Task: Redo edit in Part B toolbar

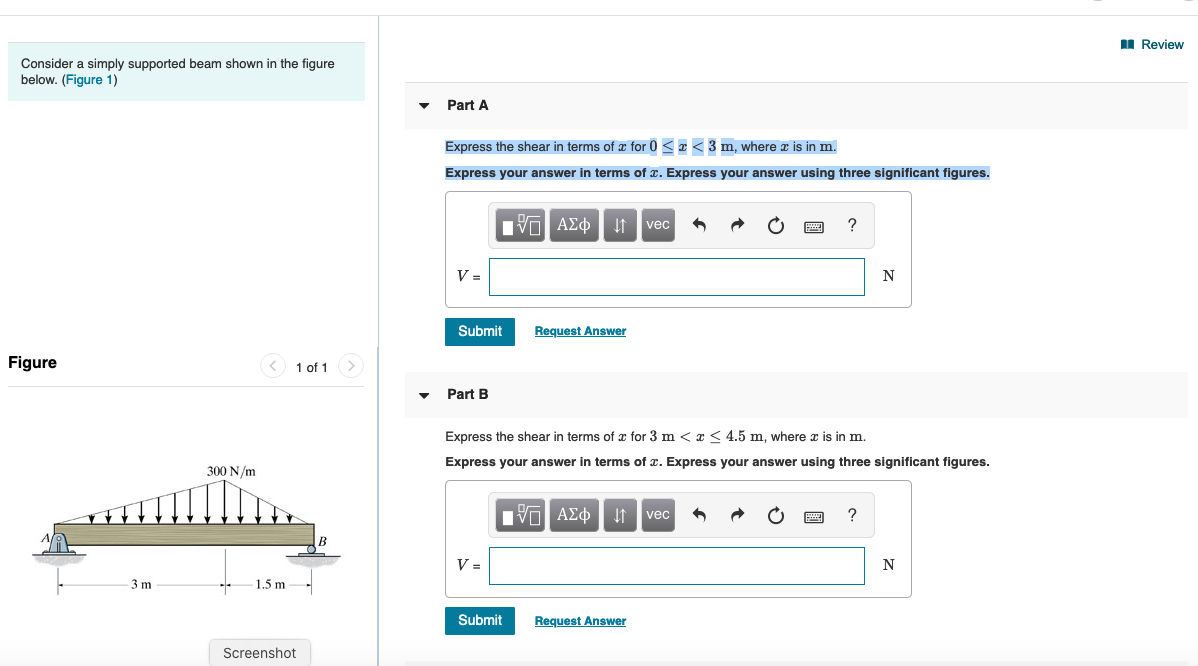Action: [x=737, y=515]
